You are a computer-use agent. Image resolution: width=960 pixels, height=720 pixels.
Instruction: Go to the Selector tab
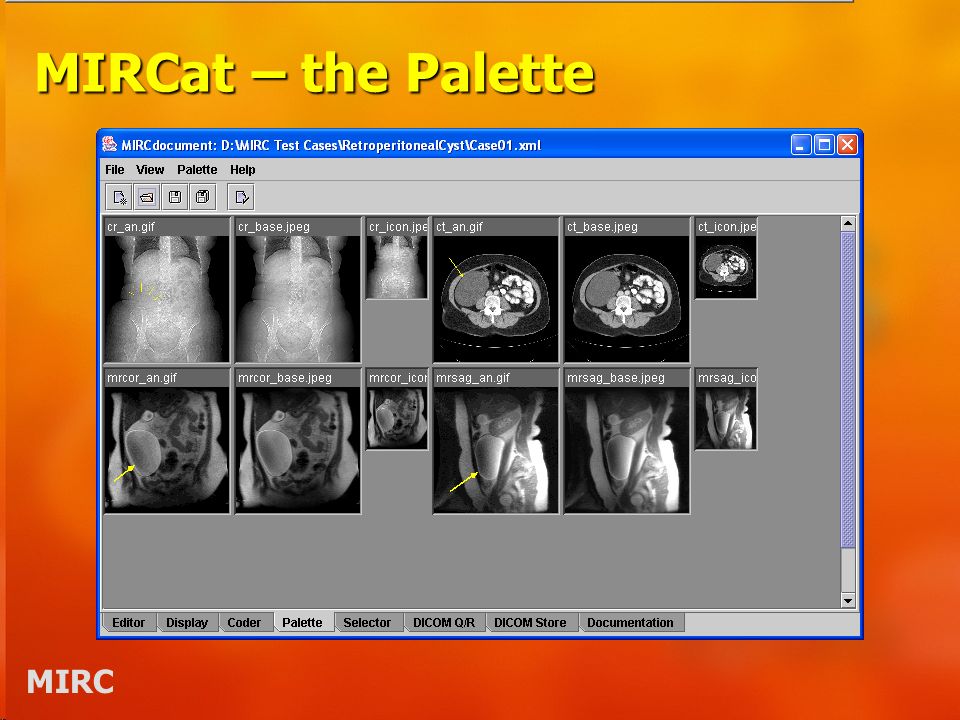tap(367, 623)
